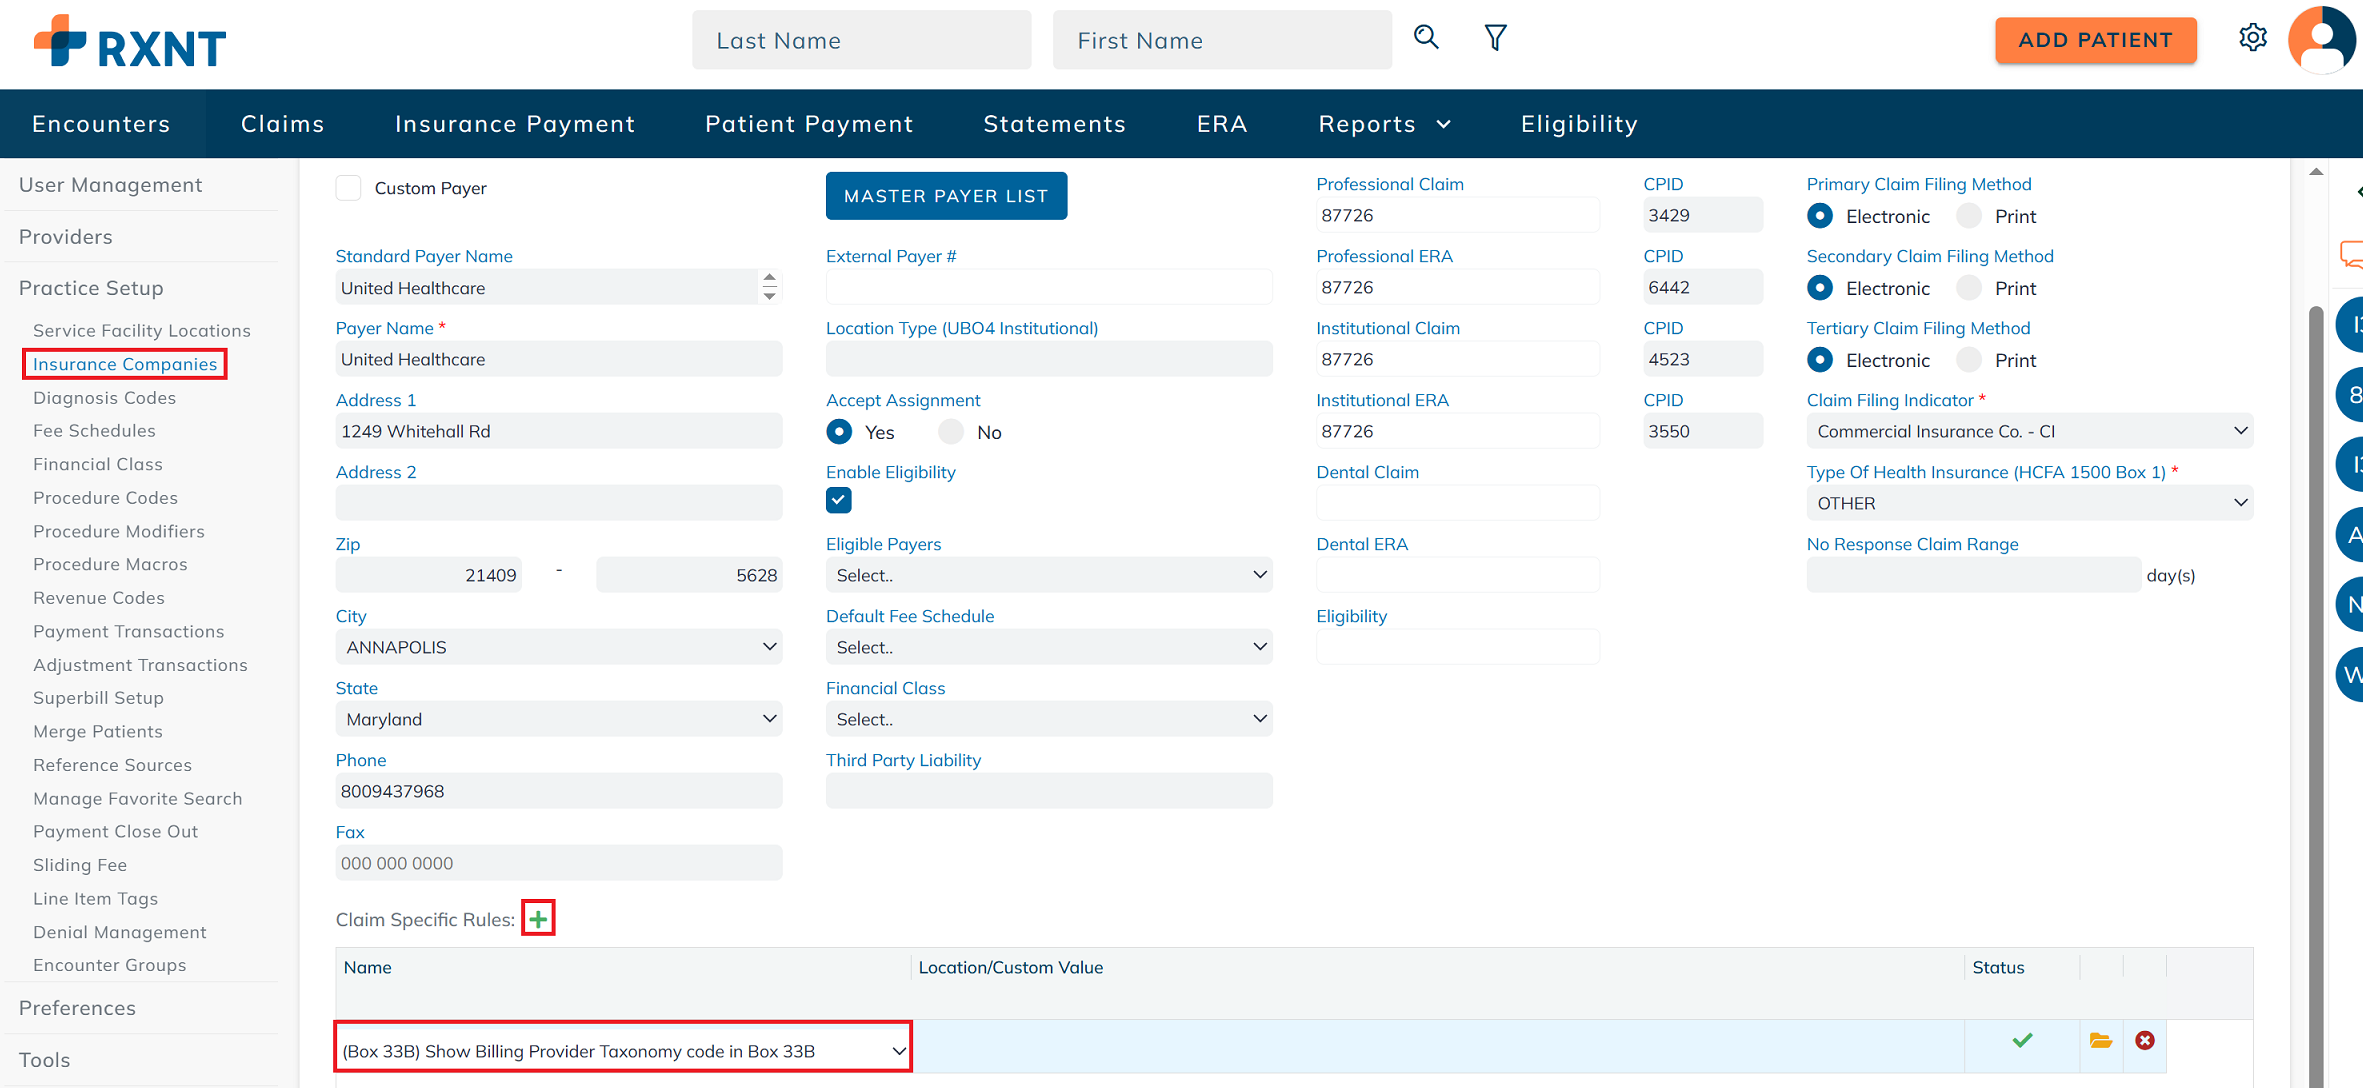Click the Payer Name field
Viewport: 2363px width, 1088px height.
(x=559, y=359)
